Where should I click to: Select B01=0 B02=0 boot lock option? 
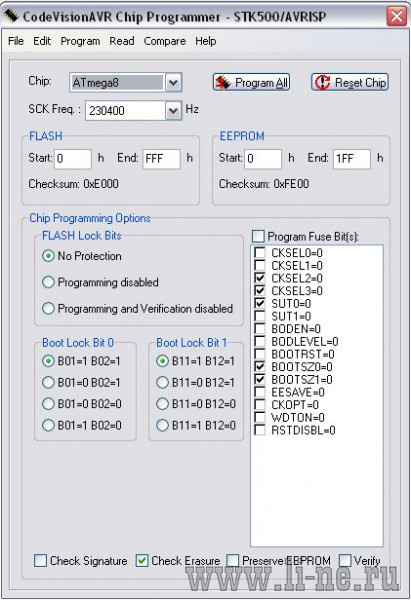48,404
